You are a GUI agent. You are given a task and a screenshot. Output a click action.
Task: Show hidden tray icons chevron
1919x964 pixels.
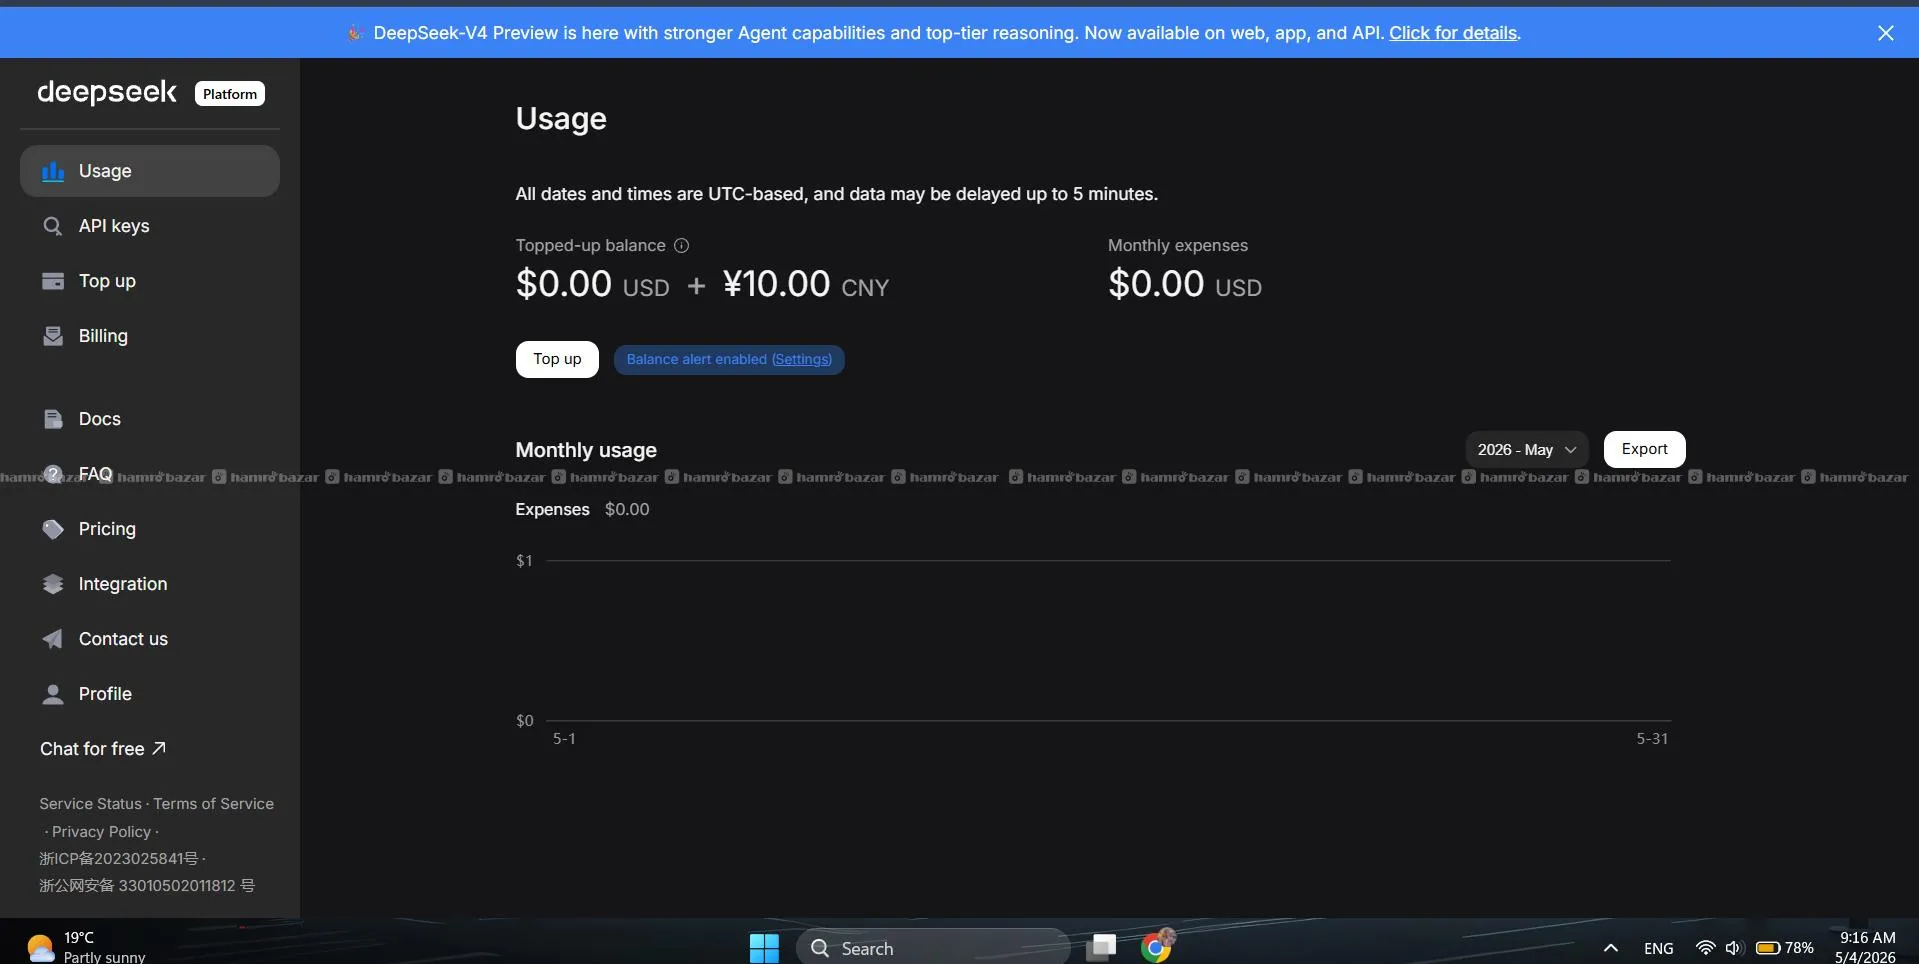point(1610,948)
